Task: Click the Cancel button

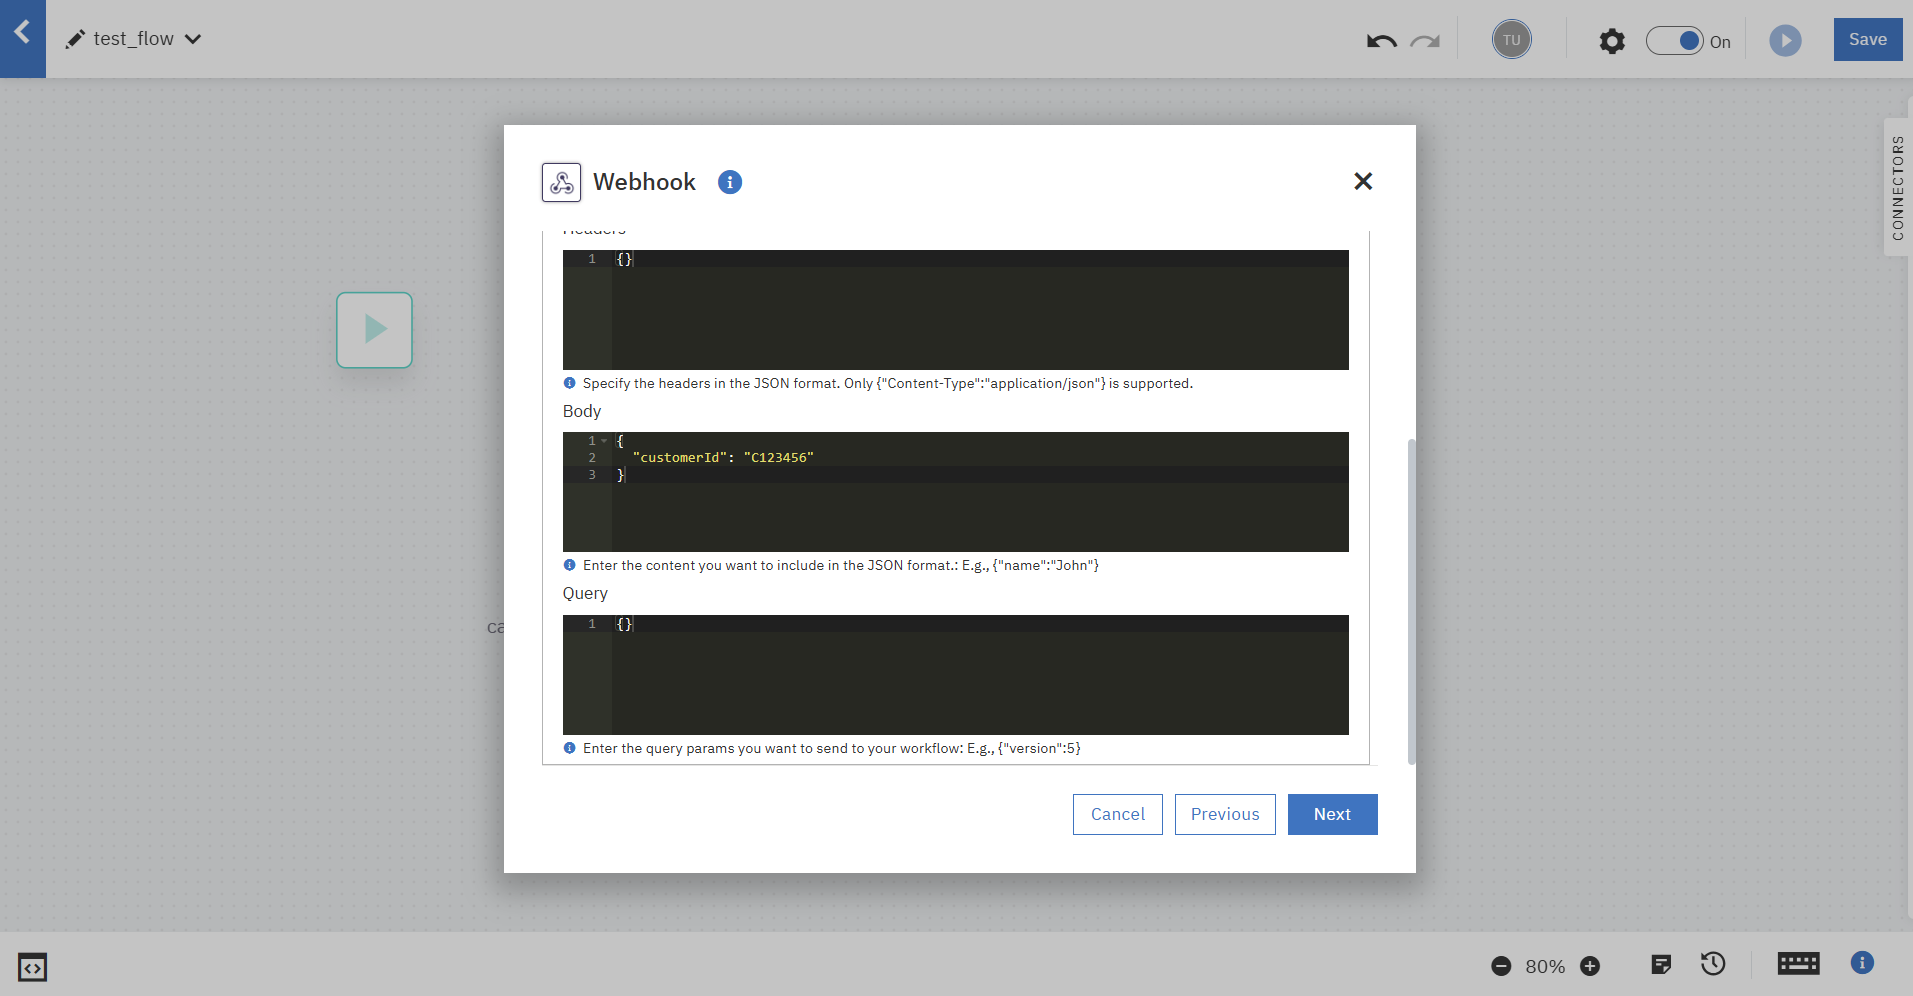Action: click(x=1117, y=814)
